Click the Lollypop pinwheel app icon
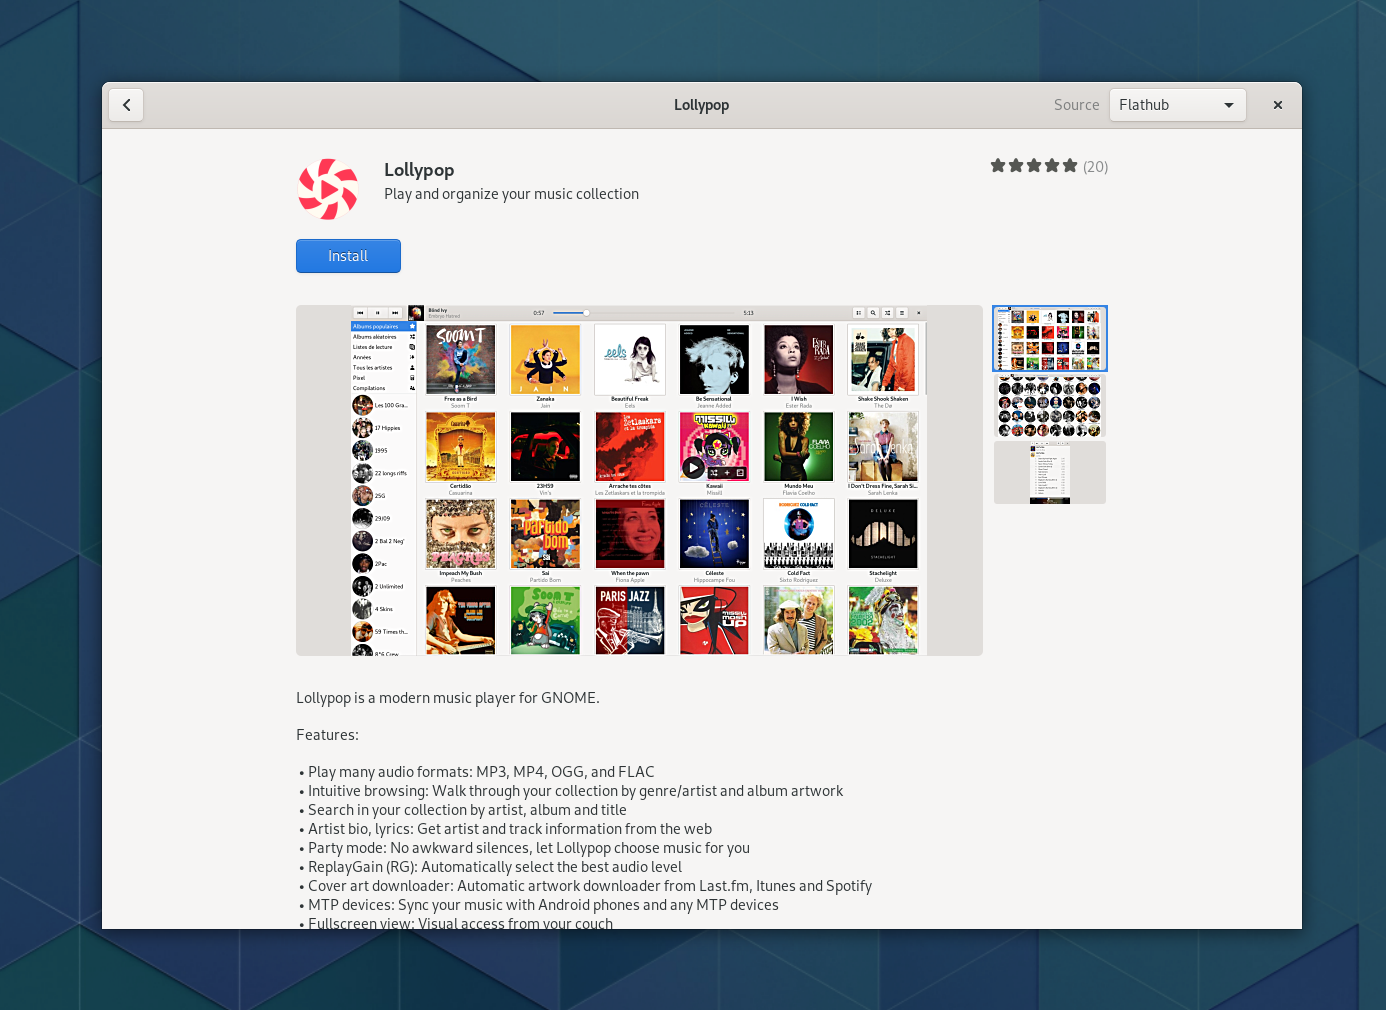The width and height of the screenshot is (1386, 1010). pyautogui.click(x=328, y=189)
